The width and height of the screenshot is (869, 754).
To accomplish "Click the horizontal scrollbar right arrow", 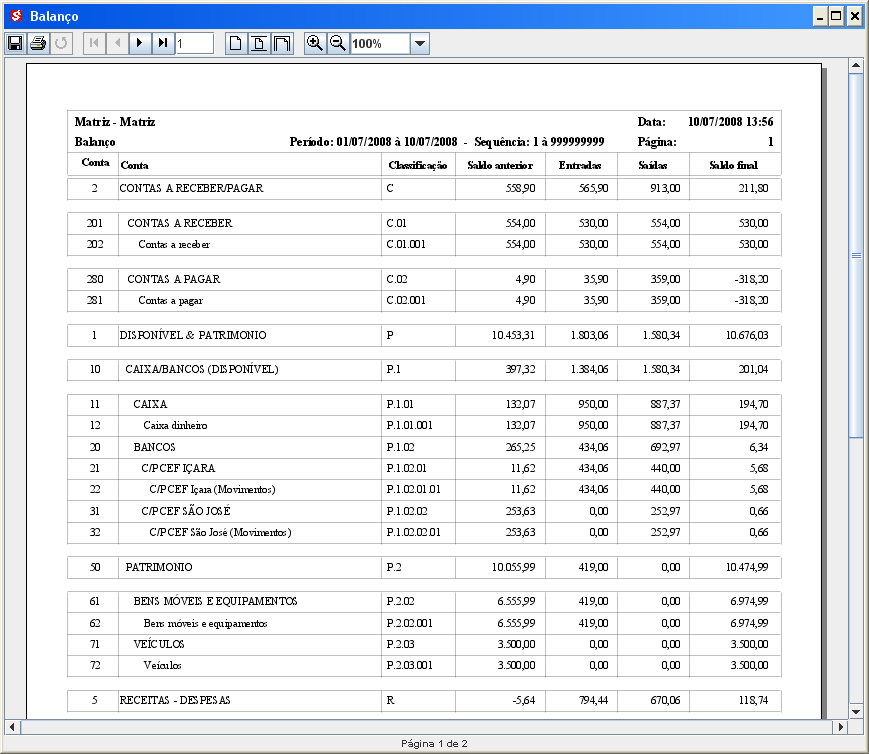I will [x=841, y=726].
